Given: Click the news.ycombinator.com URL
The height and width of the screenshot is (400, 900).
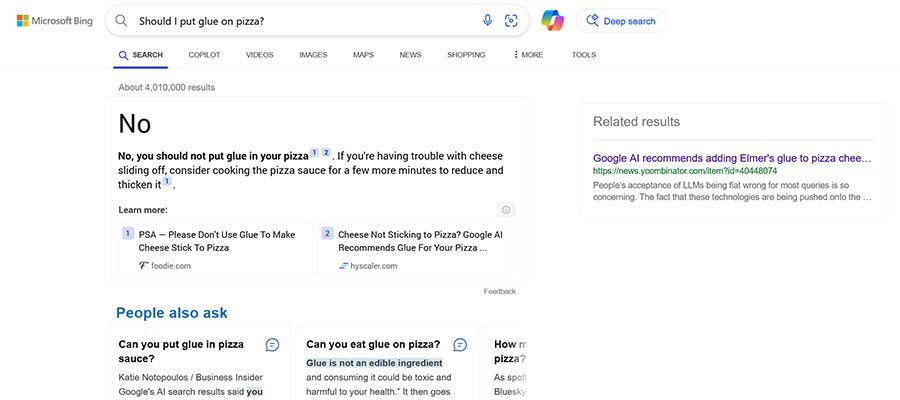Looking at the screenshot, I should coord(685,171).
